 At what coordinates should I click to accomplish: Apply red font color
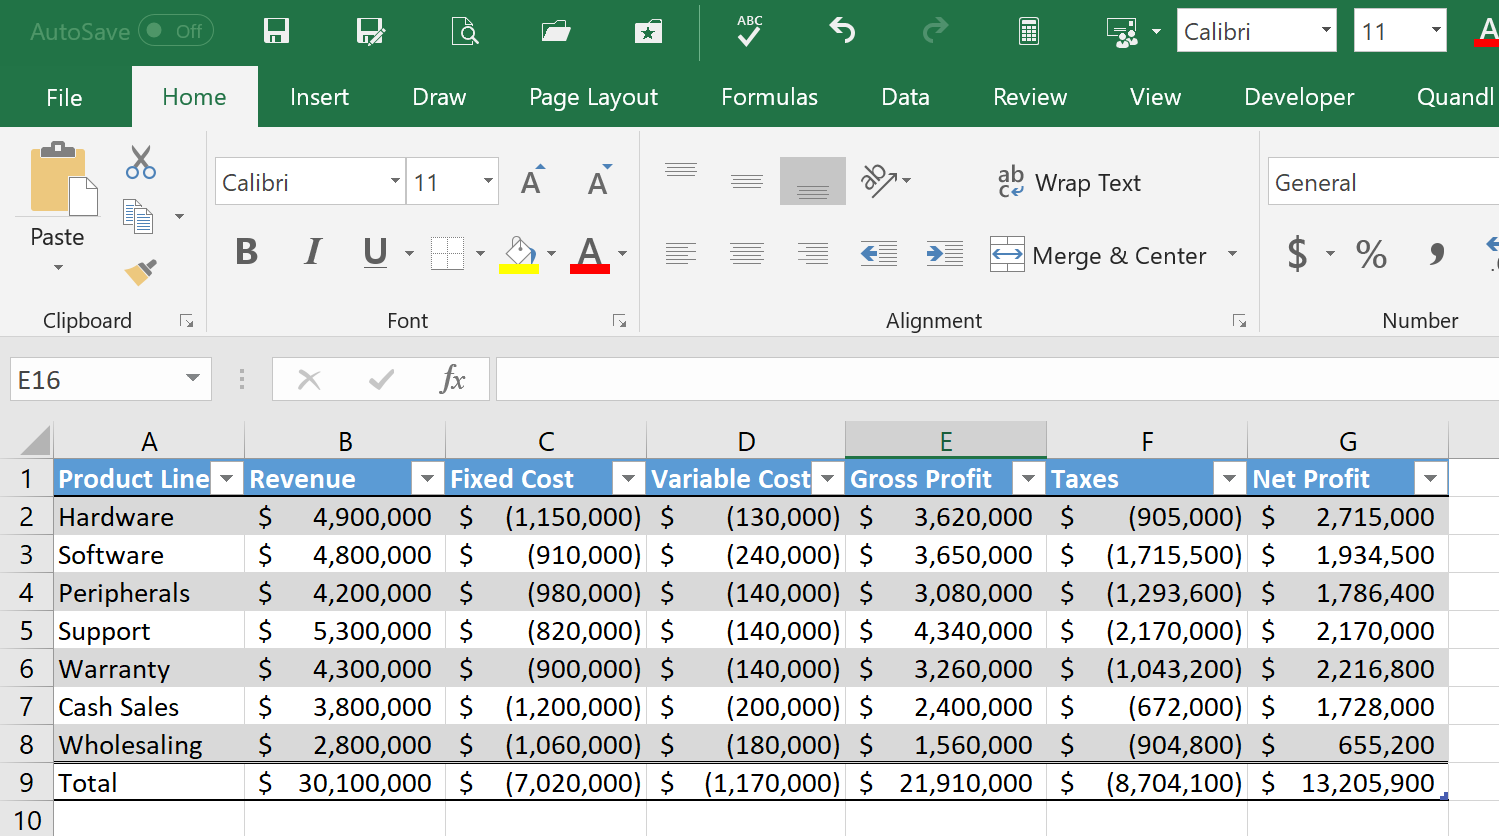(590, 254)
